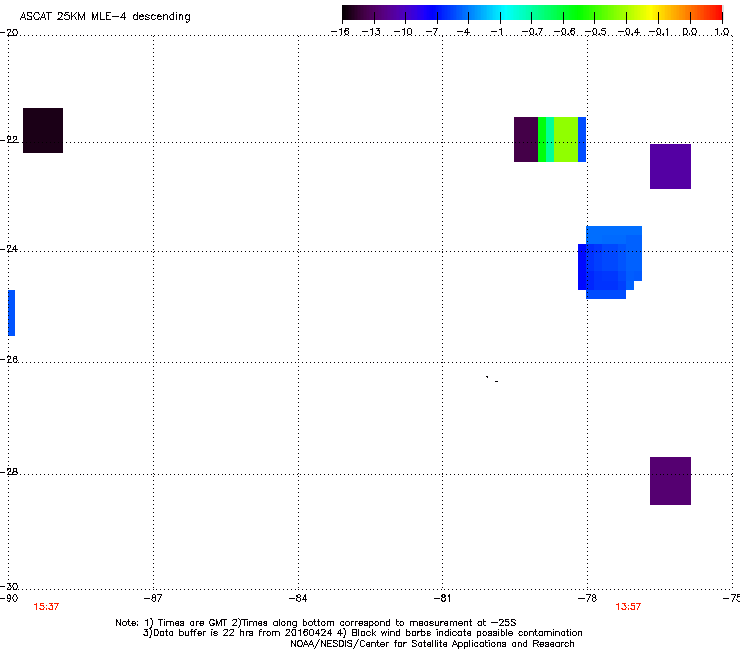Image resolution: width=740 pixels, height=650 pixels.
Task: Click the NOAA/NESDIS credit line
Action: tap(432, 644)
